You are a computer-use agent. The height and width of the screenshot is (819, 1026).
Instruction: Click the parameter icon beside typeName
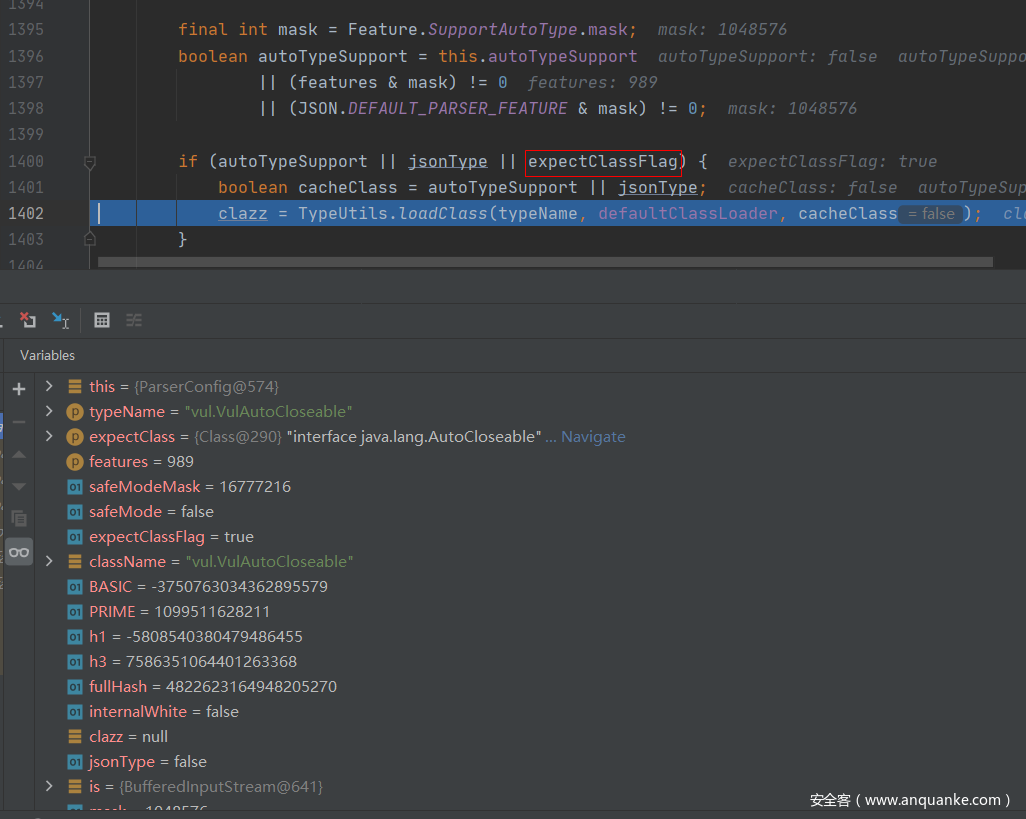coord(75,412)
